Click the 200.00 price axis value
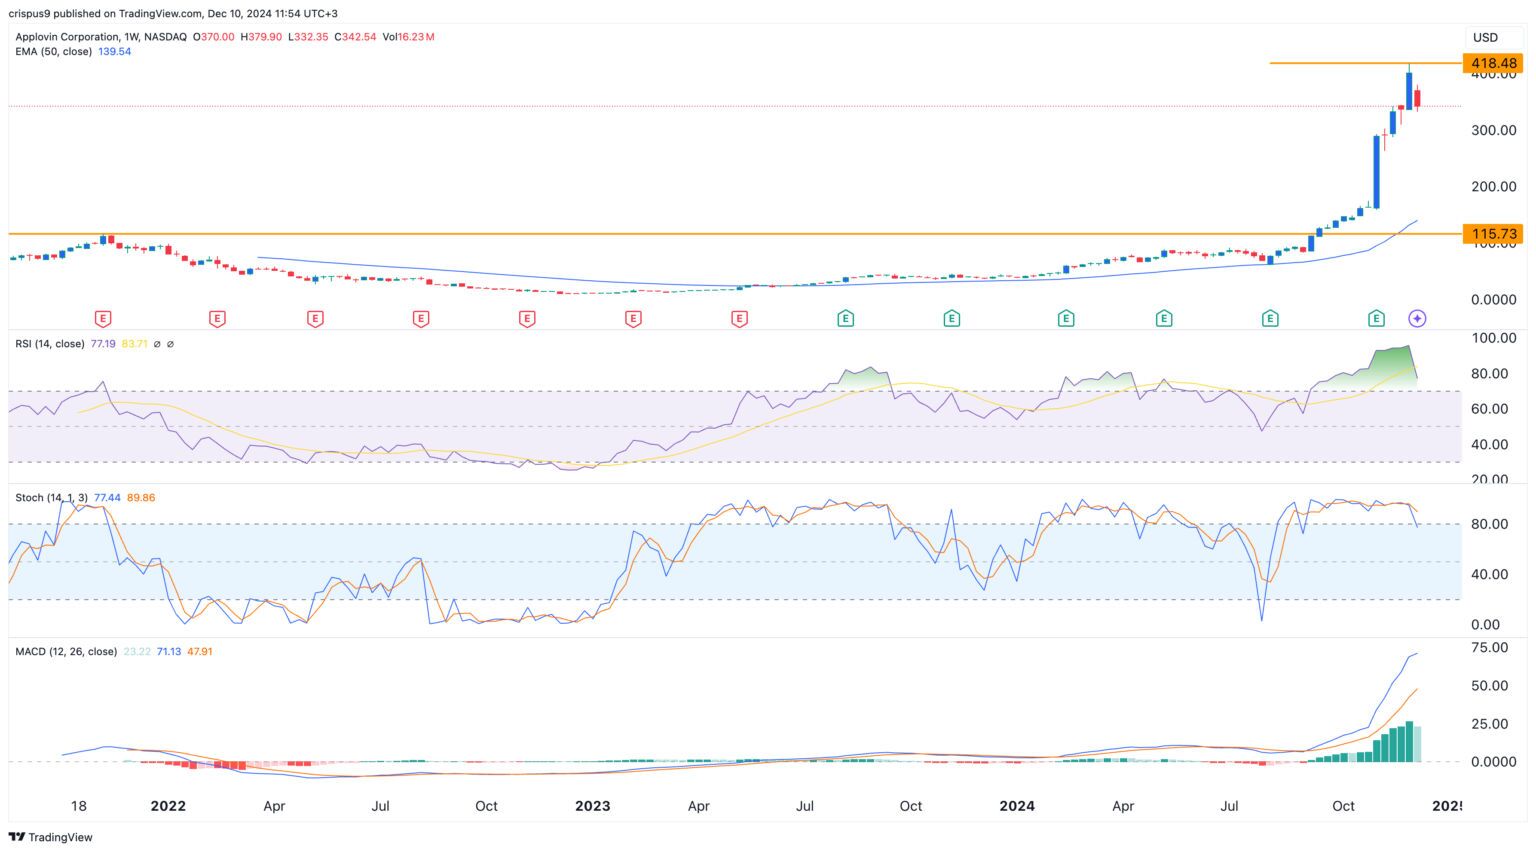 1492,187
